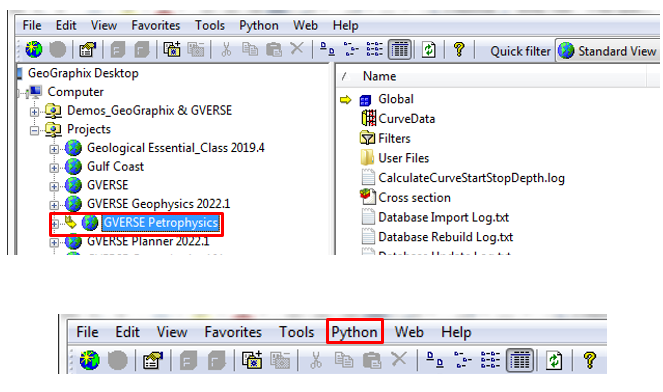Click the Refresh icon in upper toolbar
This screenshot has height=392, width=663.
(429, 49)
